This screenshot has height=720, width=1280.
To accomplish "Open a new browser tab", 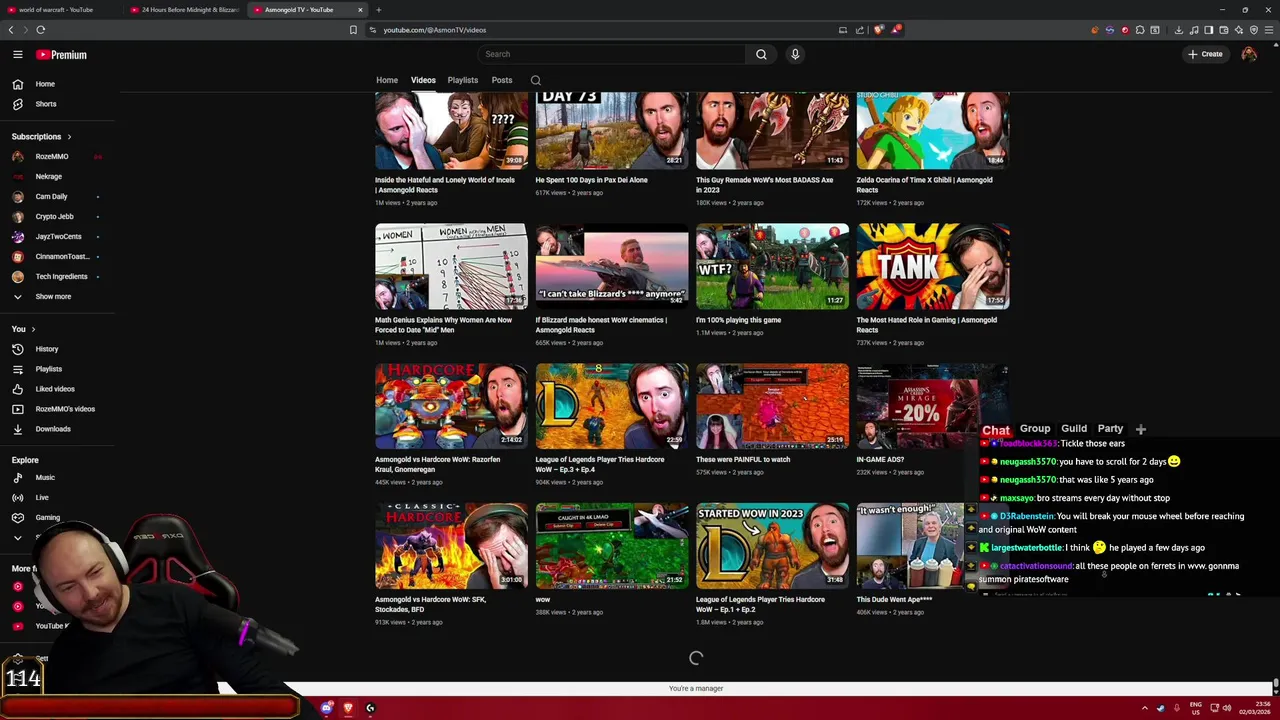I will [x=378, y=10].
